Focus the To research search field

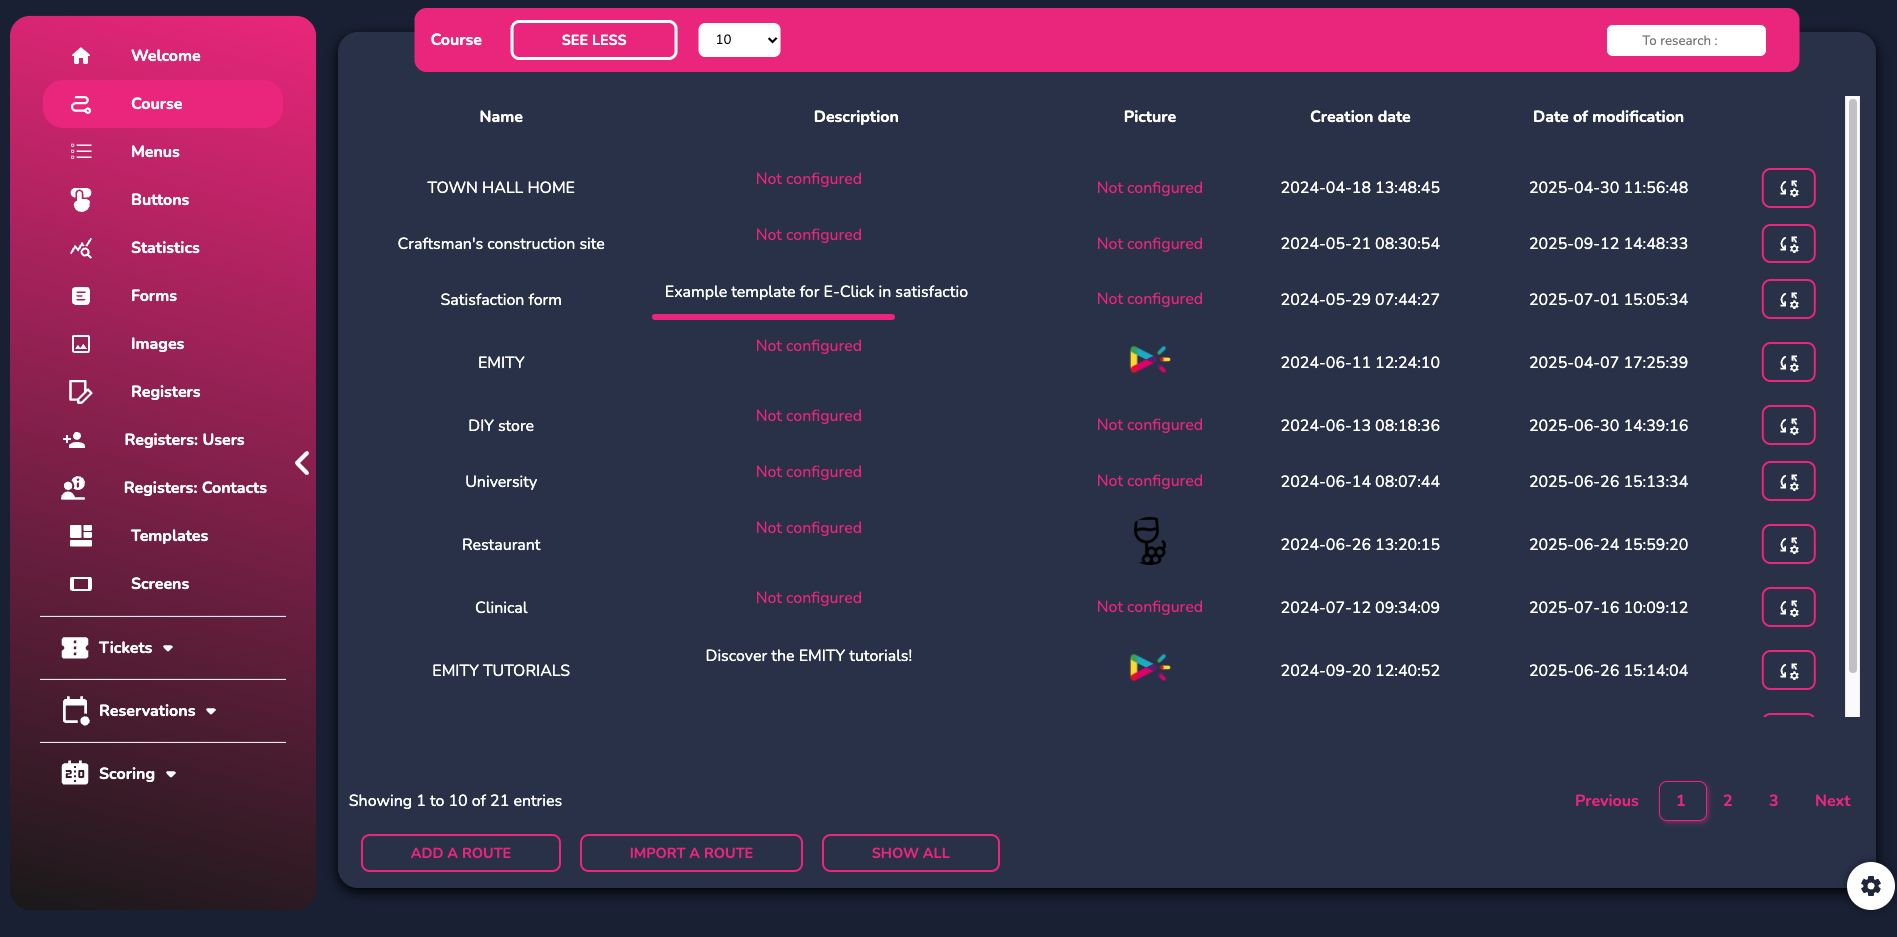tap(1686, 41)
